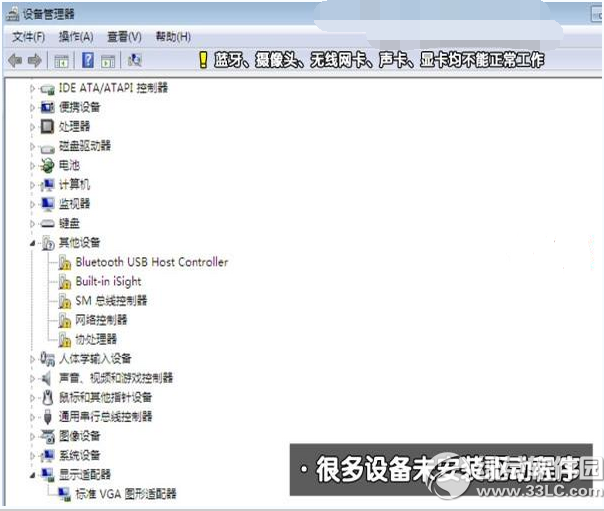The image size is (604, 511).
Task: Click the scan for hardware changes icon
Action: click(x=134, y=60)
